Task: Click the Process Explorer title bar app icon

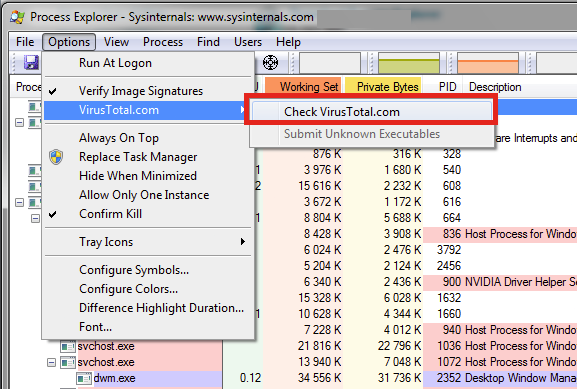Action: [17, 17]
